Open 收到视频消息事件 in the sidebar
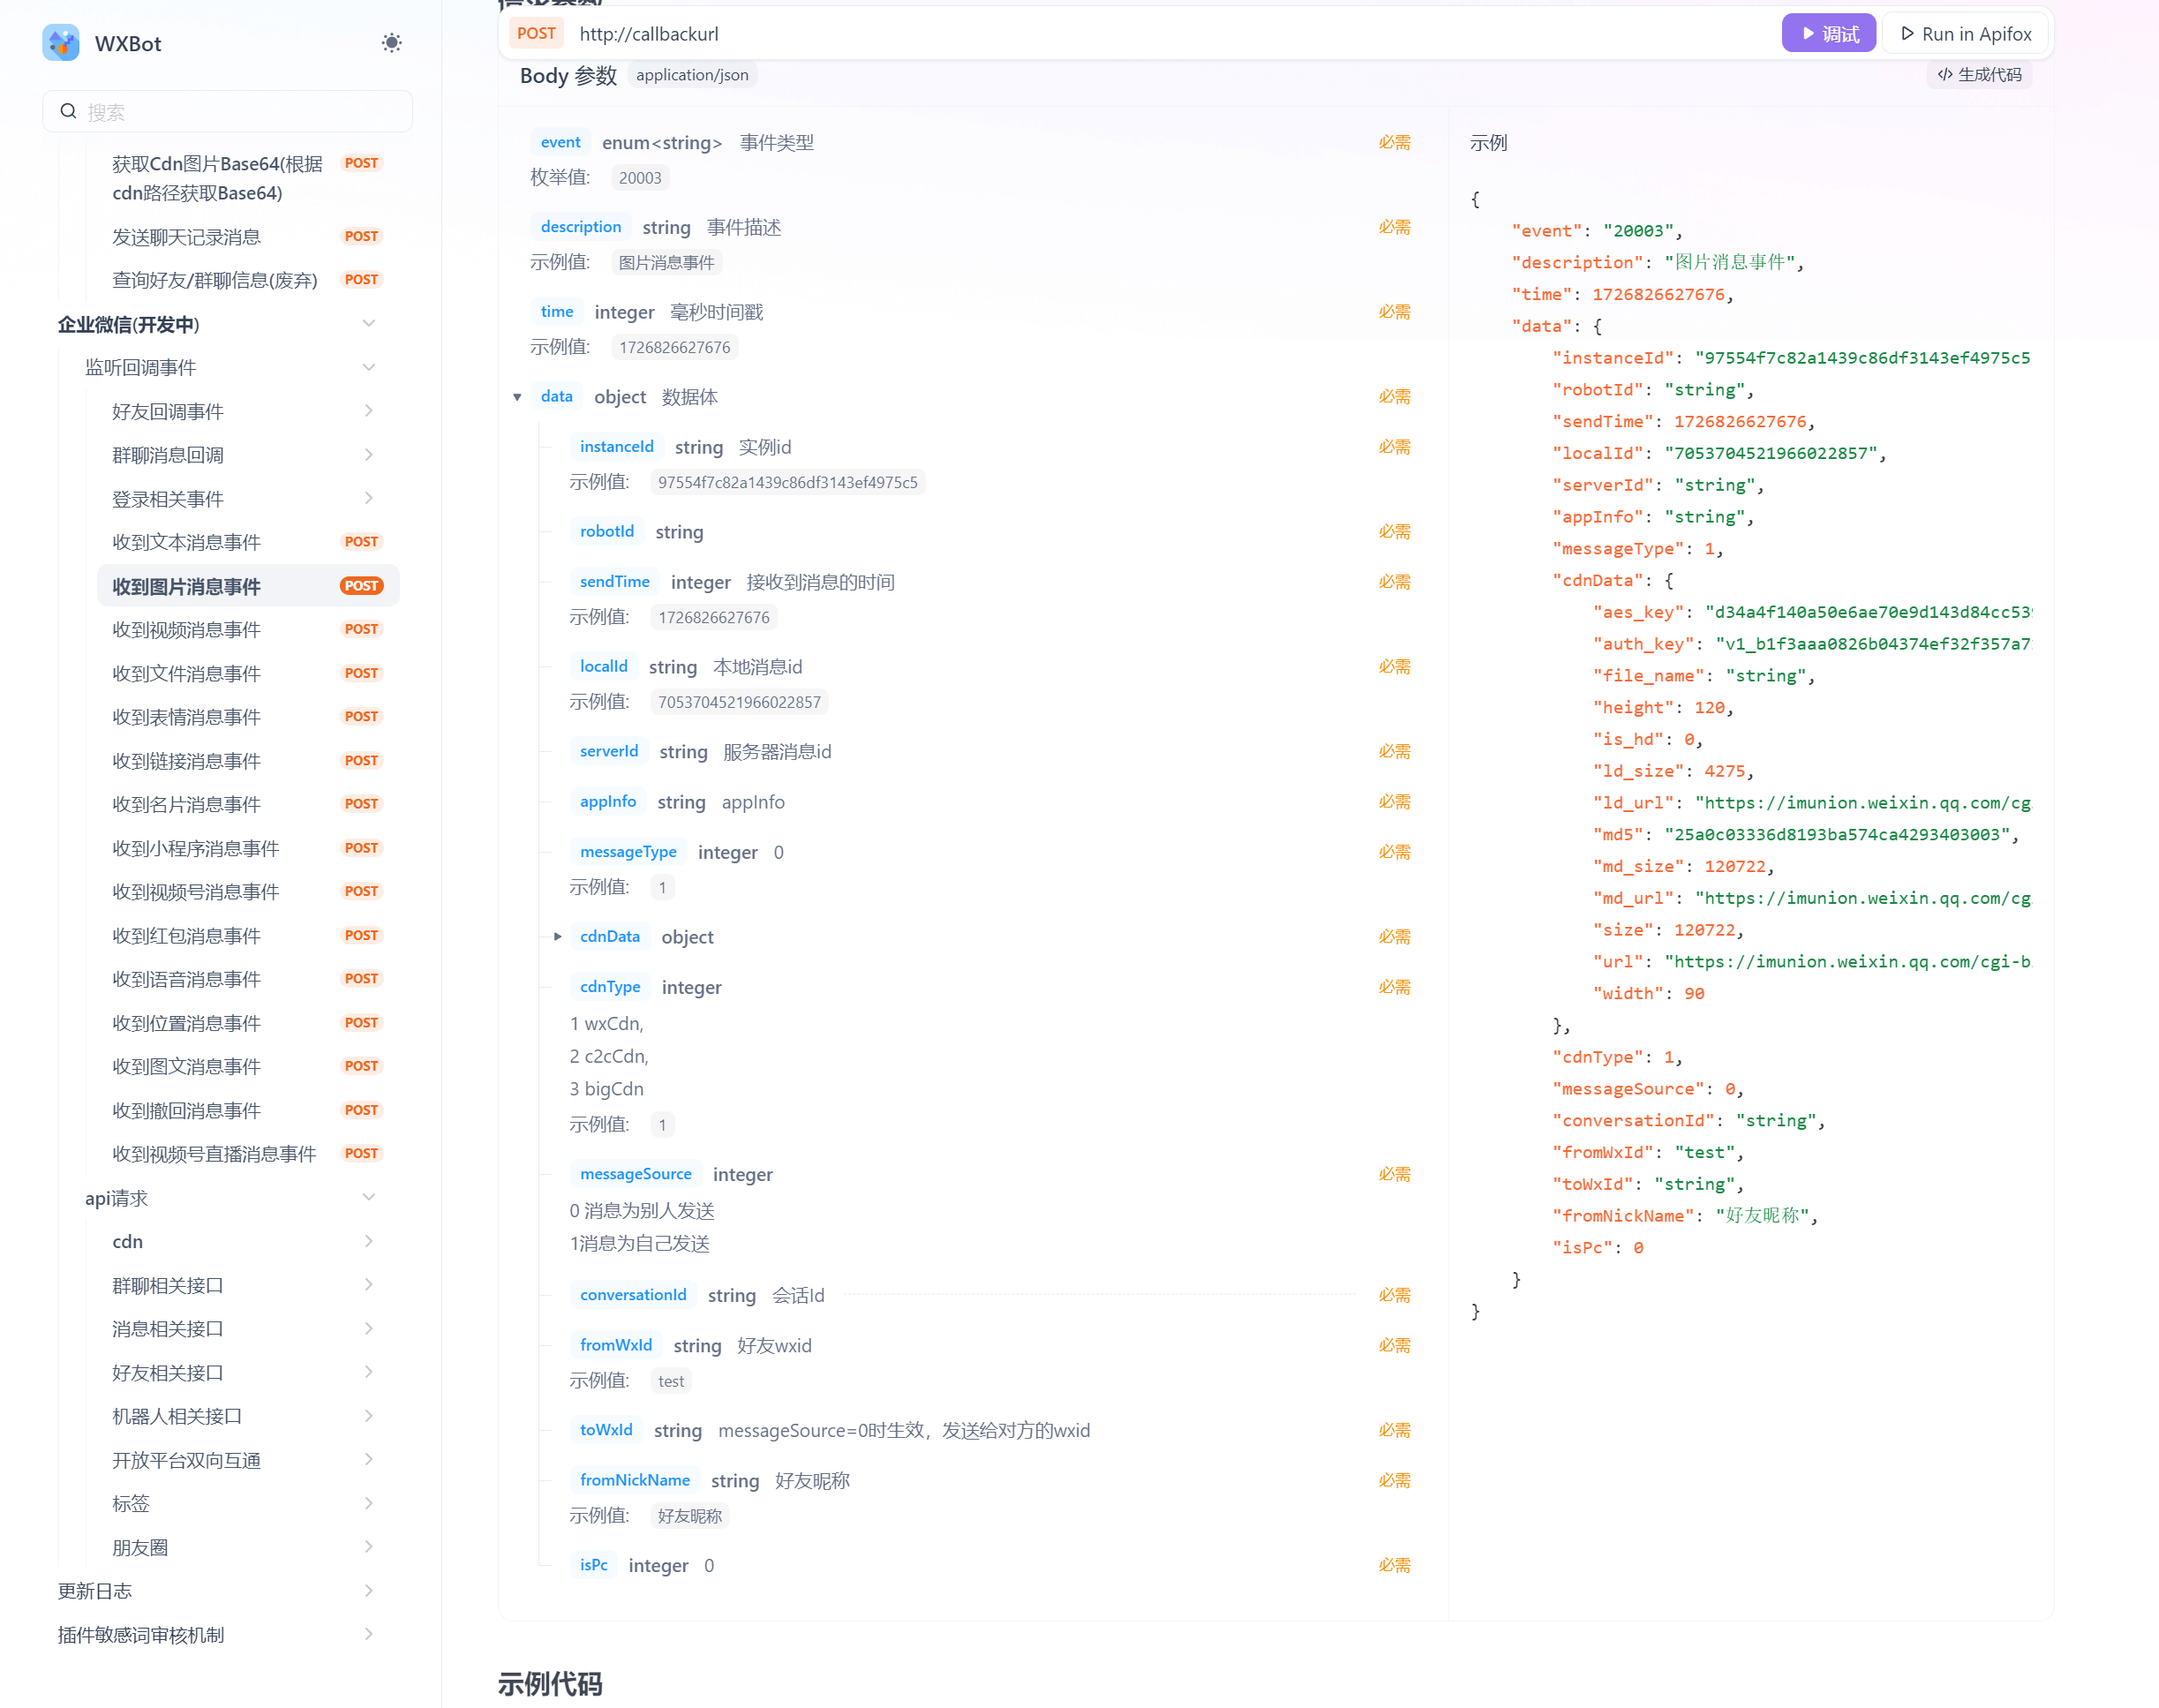The image size is (2159, 1708). pyautogui.click(x=187, y=630)
